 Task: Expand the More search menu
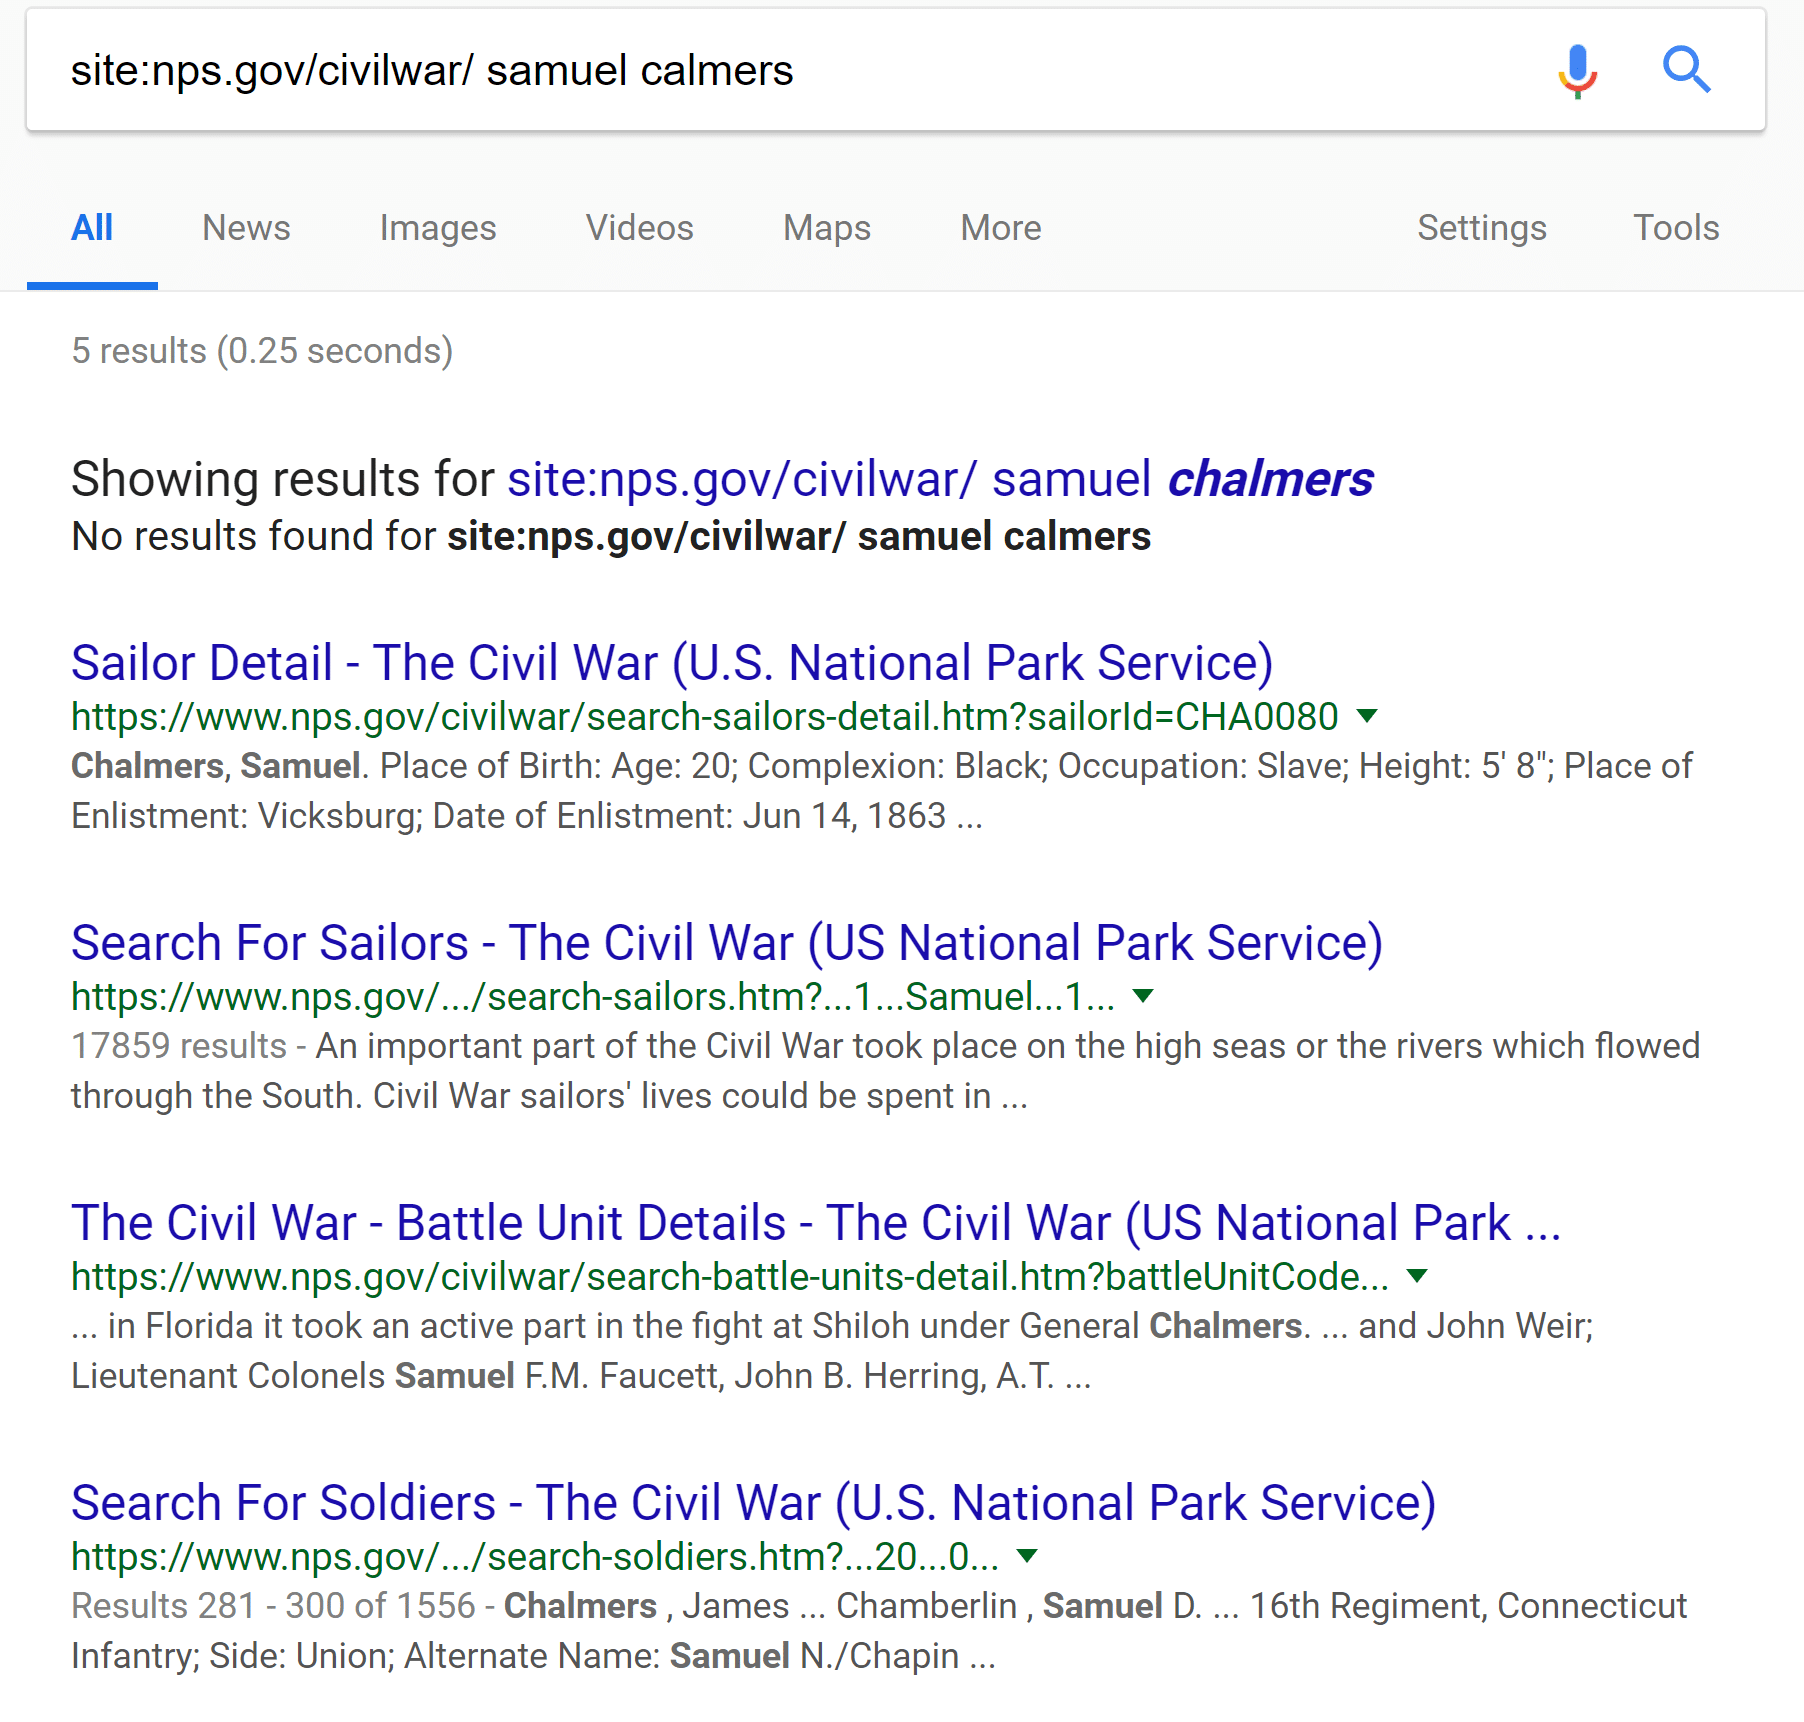point(1001,228)
